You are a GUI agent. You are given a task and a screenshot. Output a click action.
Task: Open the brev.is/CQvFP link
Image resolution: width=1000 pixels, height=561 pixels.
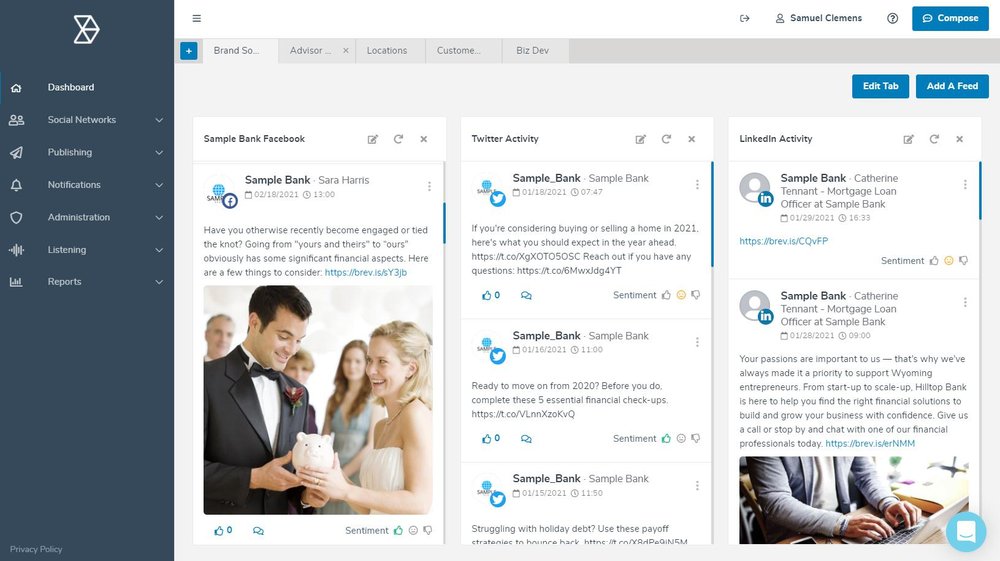pyautogui.click(x=784, y=241)
